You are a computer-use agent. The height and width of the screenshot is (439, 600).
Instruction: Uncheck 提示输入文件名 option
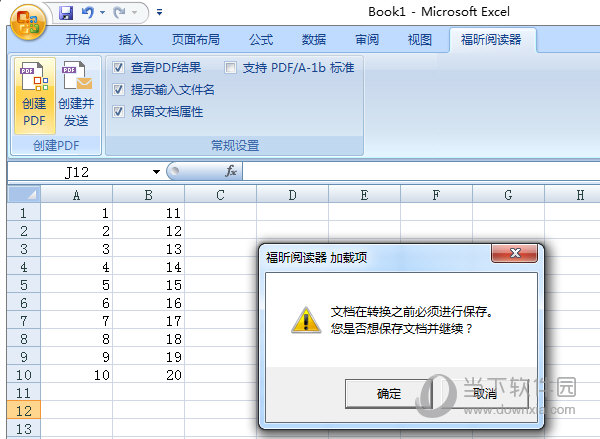(119, 90)
